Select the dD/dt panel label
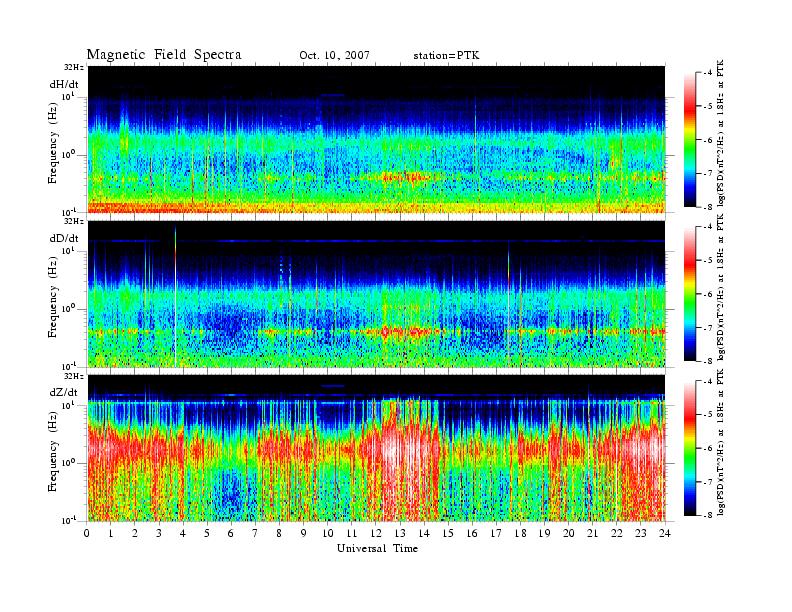This screenshot has height=612, width=792. pyautogui.click(x=64, y=238)
